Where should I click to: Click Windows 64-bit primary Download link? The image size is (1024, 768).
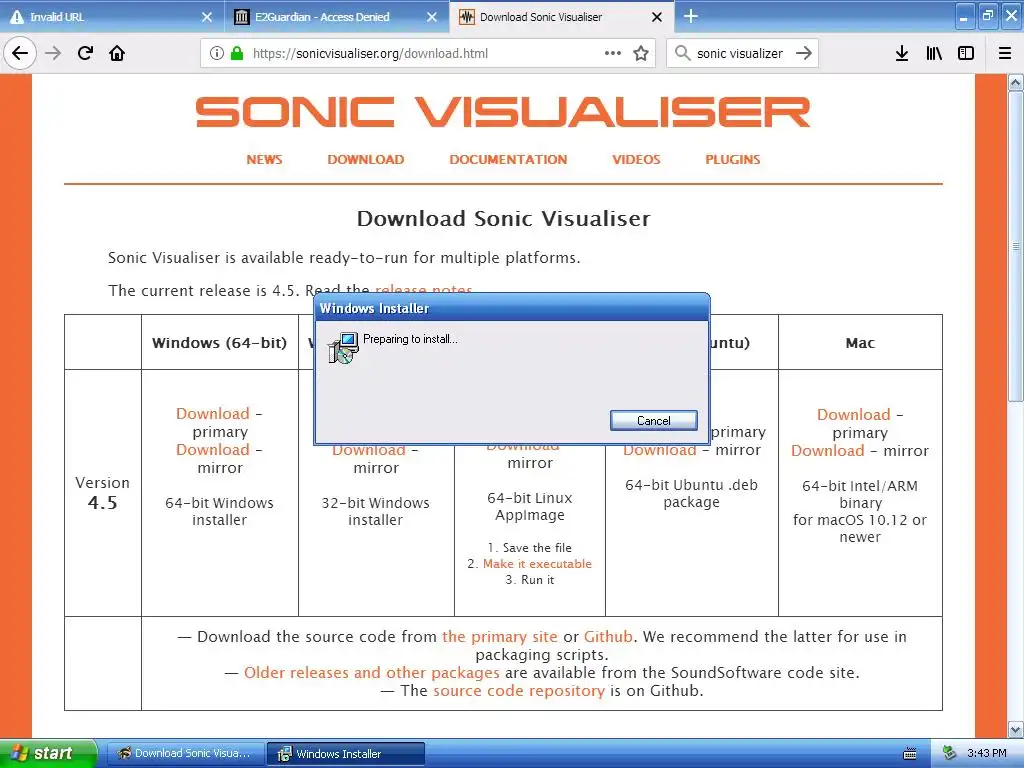click(x=213, y=413)
